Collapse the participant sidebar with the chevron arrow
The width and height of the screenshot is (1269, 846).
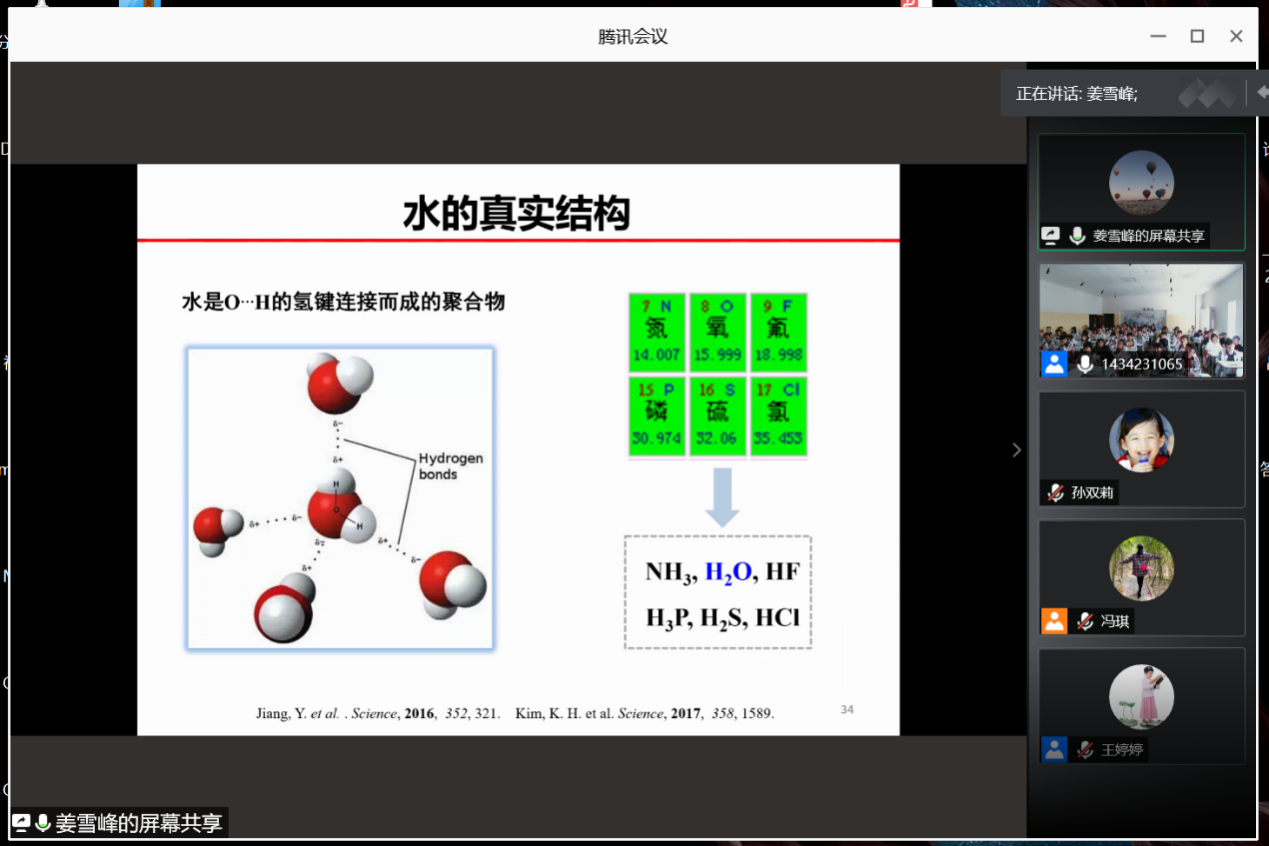point(1016,450)
